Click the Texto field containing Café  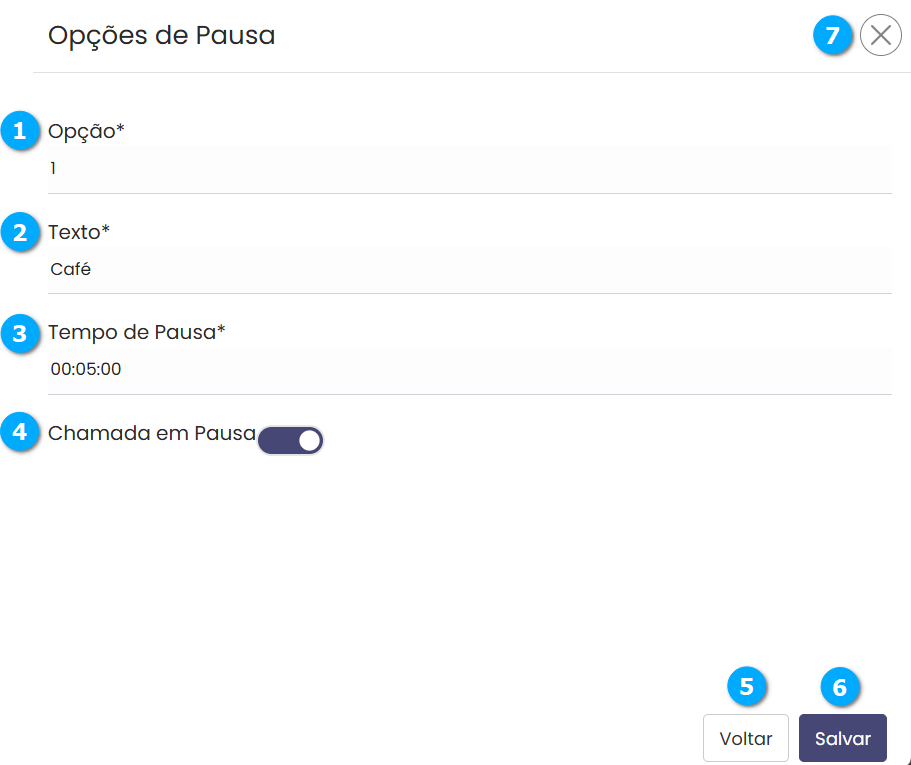[468, 270]
